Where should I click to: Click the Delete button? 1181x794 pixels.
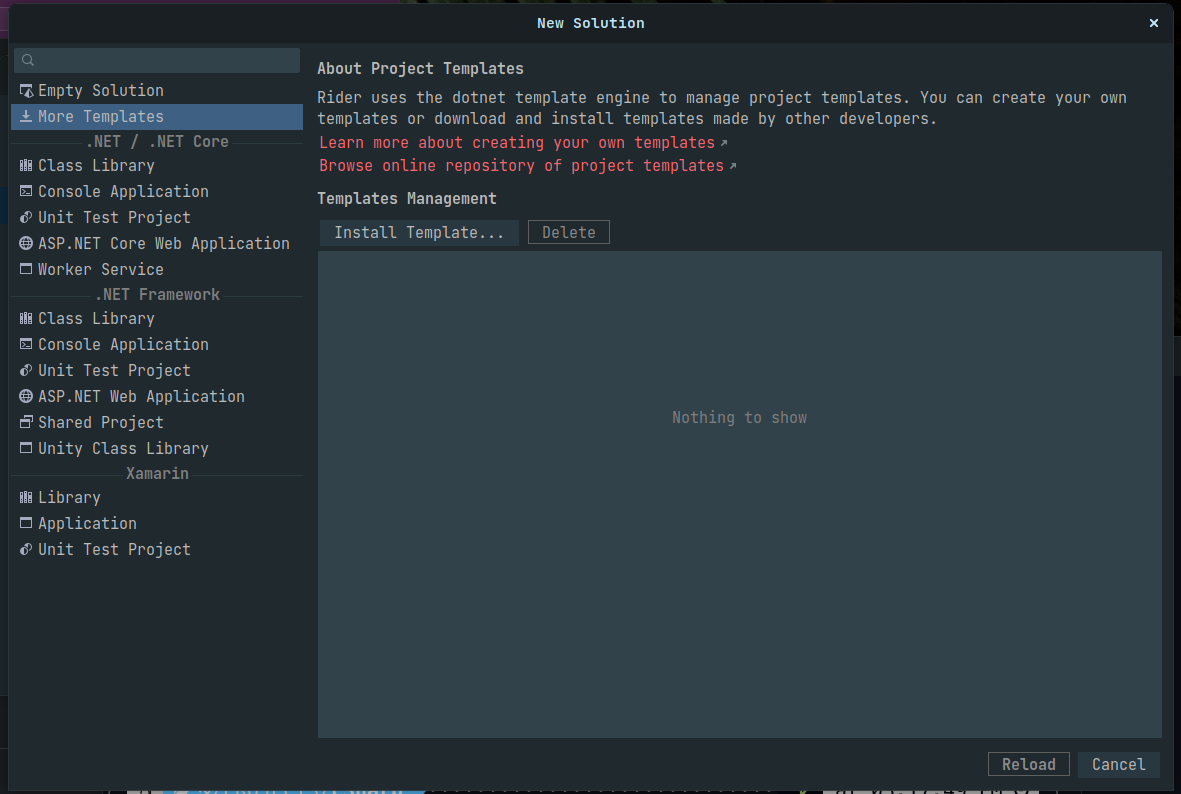pos(569,232)
